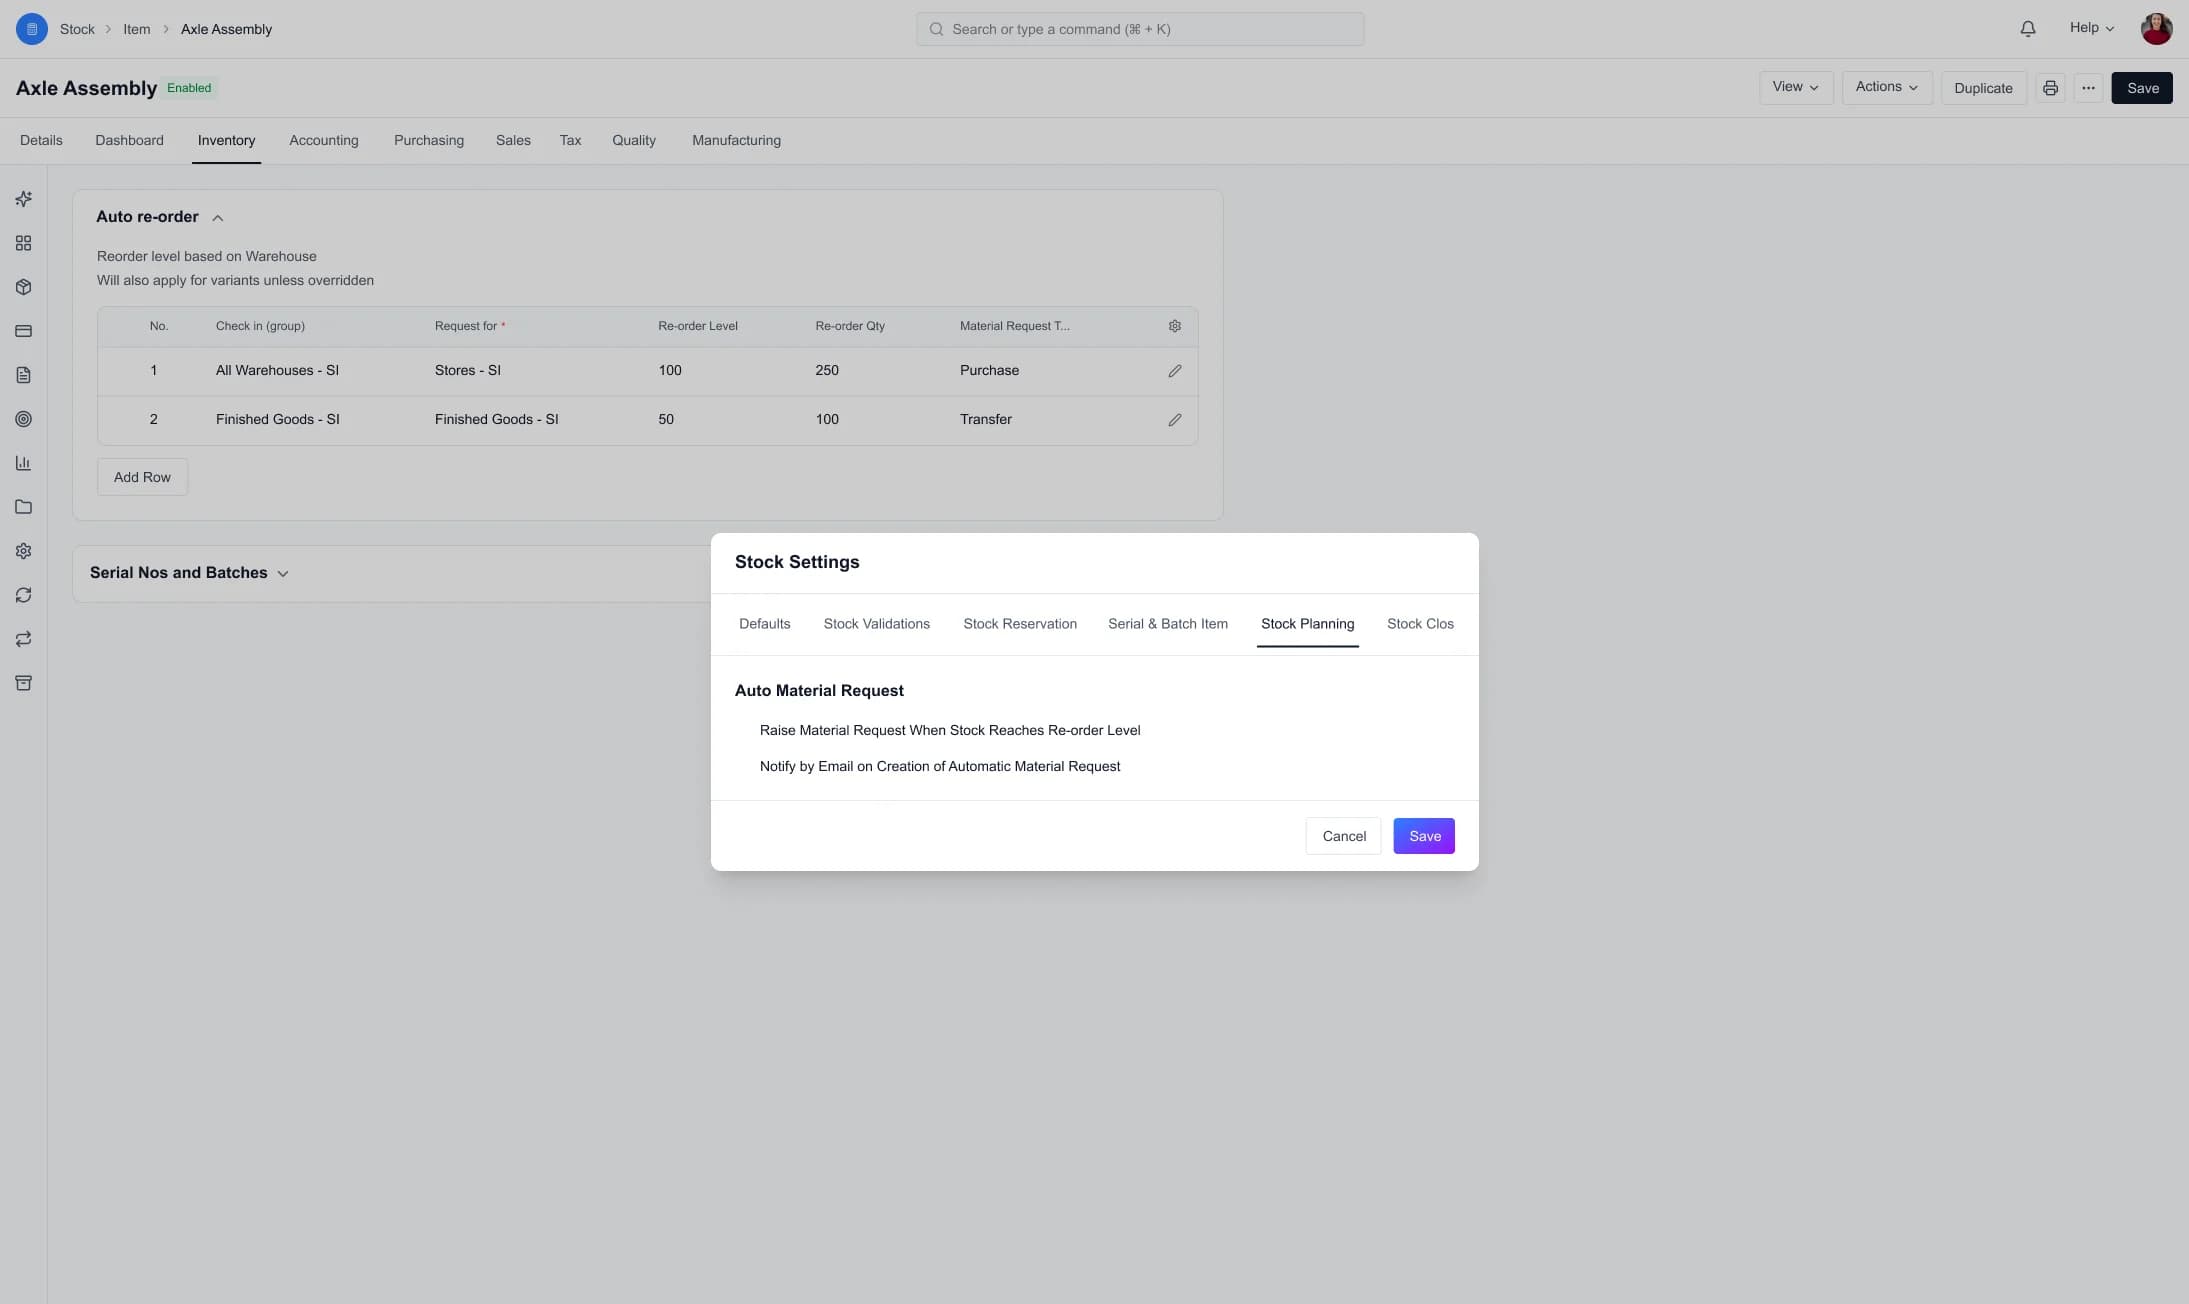Viewport: 2189px width, 1304px height.
Task: Open table settings gear in Auto re-order grid
Action: tap(1174, 326)
